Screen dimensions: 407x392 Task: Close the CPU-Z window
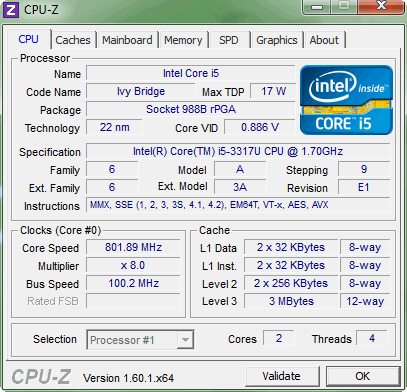pos(381,7)
